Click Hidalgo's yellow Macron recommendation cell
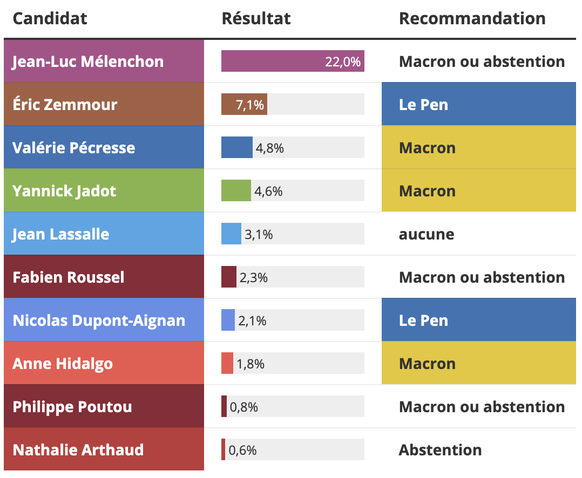 tap(479, 363)
